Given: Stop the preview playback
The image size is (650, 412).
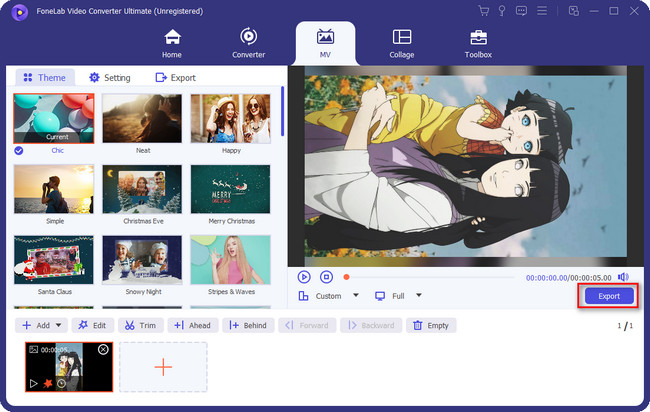Looking at the screenshot, I should (327, 277).
